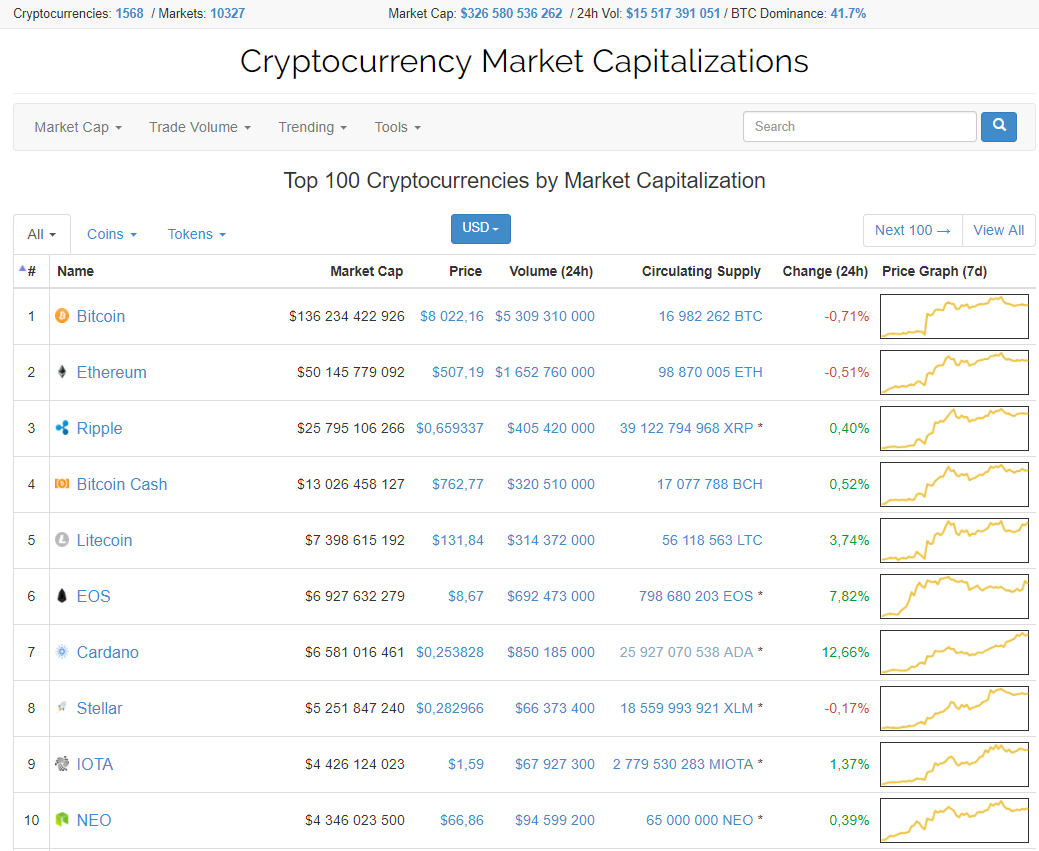The image size is (1039, 851).
Task: Click the View All button
Action: click(x=998, y=230)
